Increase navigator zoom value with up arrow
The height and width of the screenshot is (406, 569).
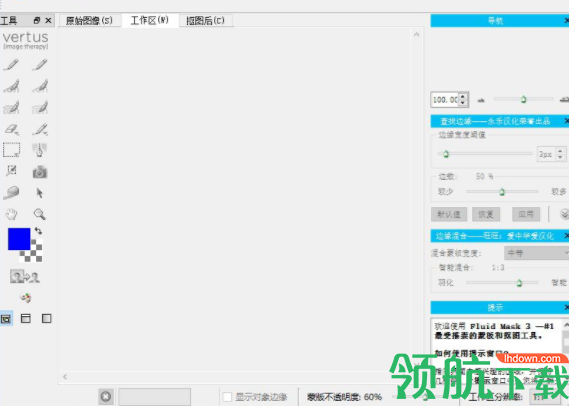[x=462, y=96]
